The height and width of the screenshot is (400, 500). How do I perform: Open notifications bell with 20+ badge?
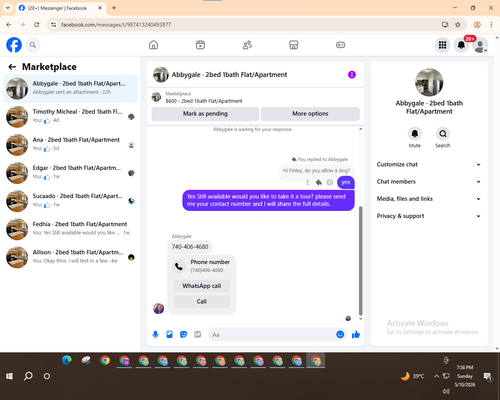tap(461, 45)
